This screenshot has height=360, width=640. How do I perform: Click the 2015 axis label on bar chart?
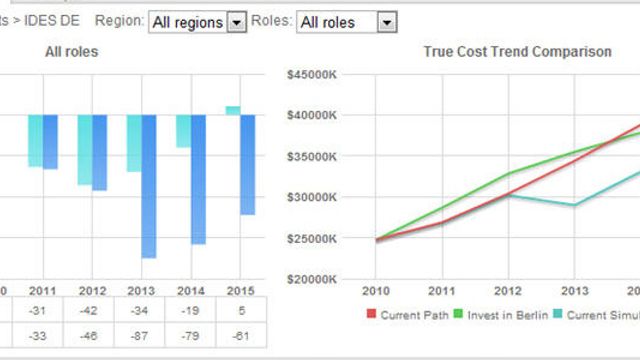coord(240,291)
